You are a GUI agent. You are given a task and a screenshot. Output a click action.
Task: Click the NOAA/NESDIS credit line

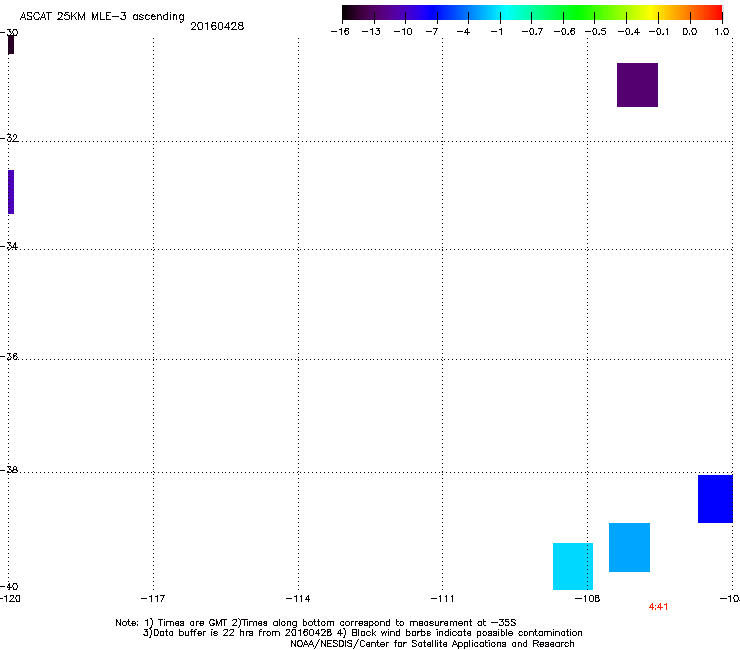coord(432,644)
